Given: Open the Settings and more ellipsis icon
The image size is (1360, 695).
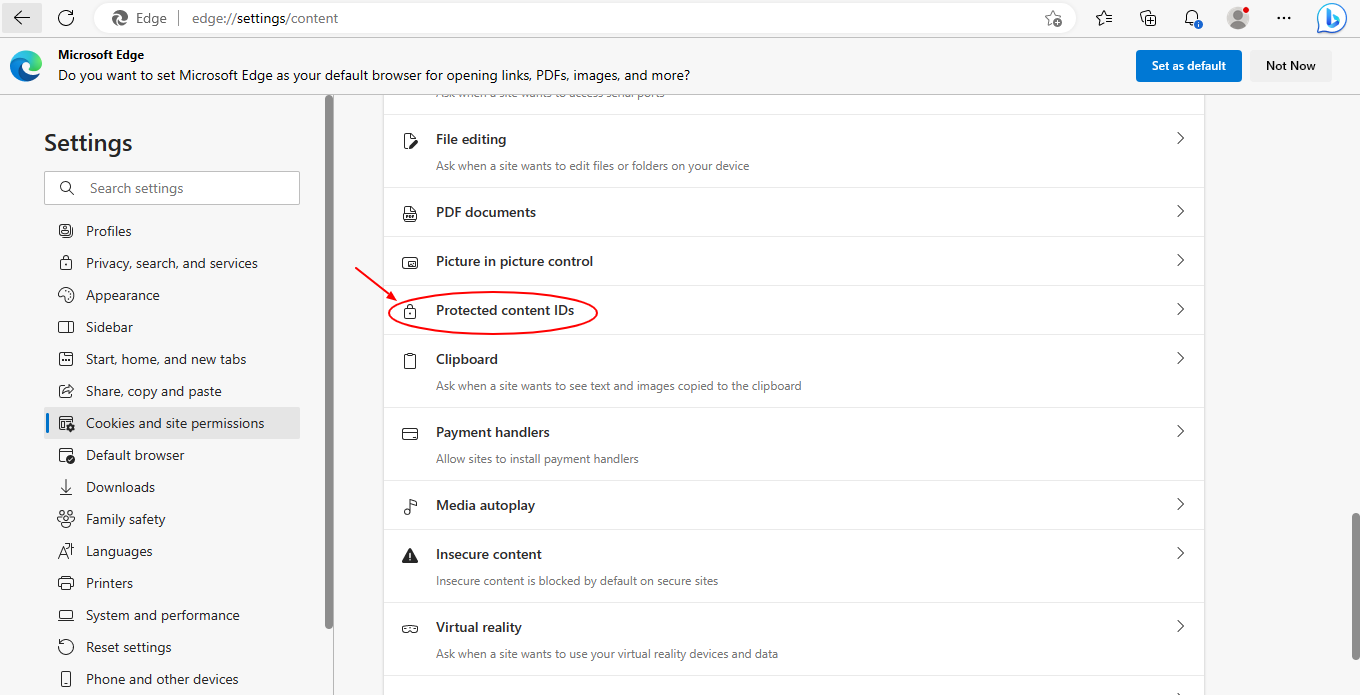Looking at the screenshot, I should click(1284, 17).
